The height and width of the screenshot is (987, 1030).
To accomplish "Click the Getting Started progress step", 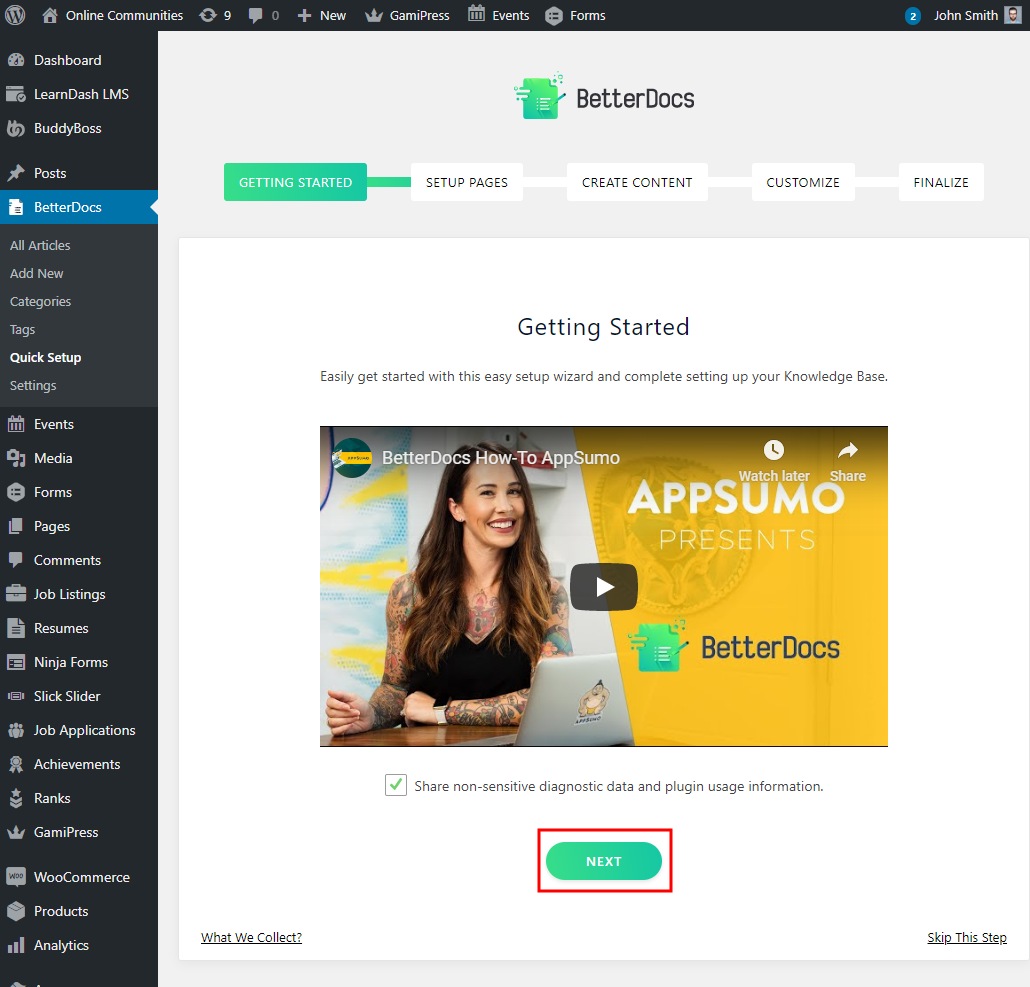I will [295, 182].
